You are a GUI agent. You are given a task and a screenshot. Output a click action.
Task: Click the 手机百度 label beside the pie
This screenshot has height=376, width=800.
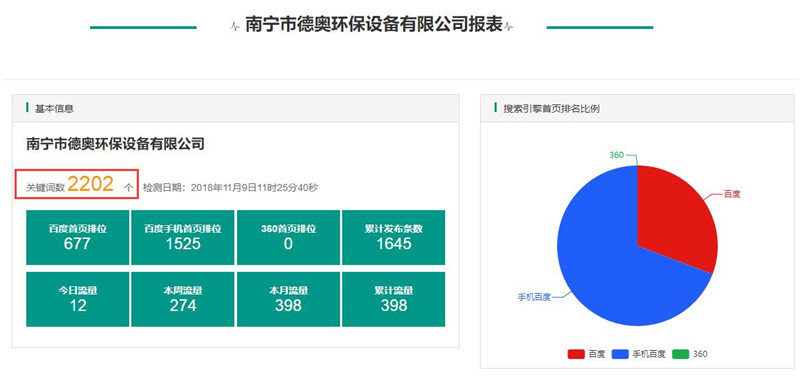click(534, 297)
